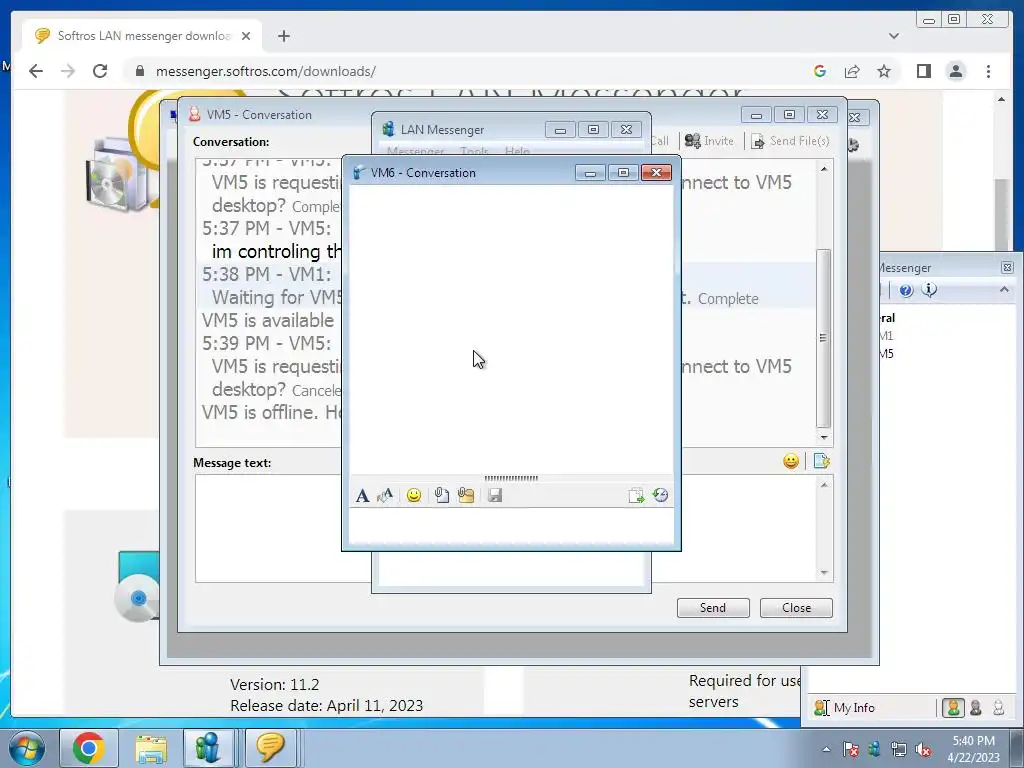Click the Close button in VM5 Conversation
This screenshot has height=768, width=1024.
tap(796, 608)
